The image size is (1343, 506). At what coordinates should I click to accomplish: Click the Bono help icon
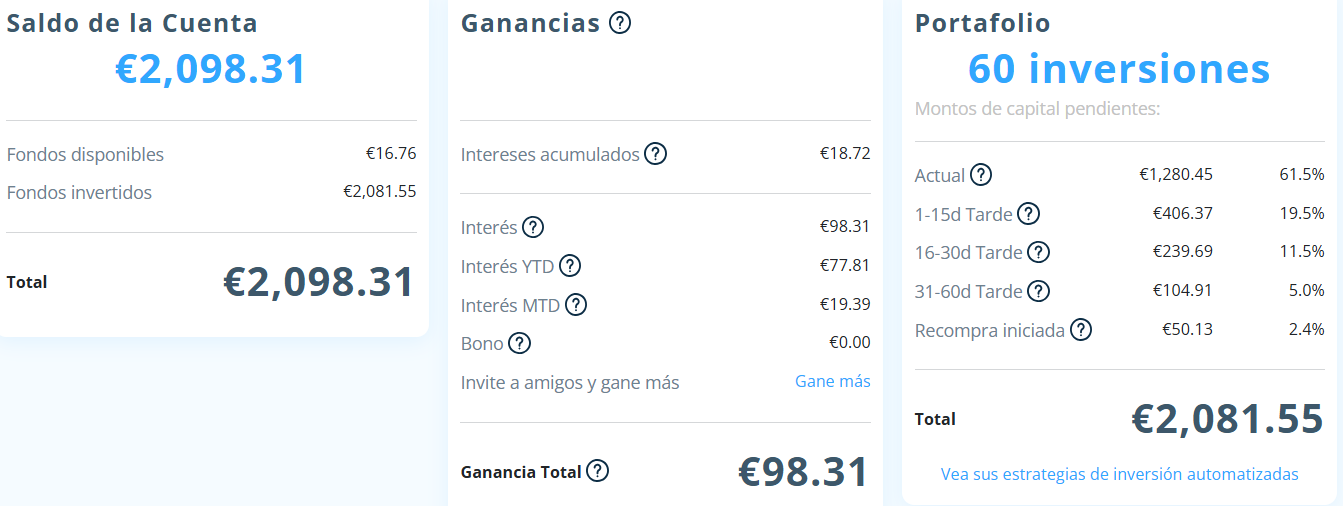pos(519,343)
